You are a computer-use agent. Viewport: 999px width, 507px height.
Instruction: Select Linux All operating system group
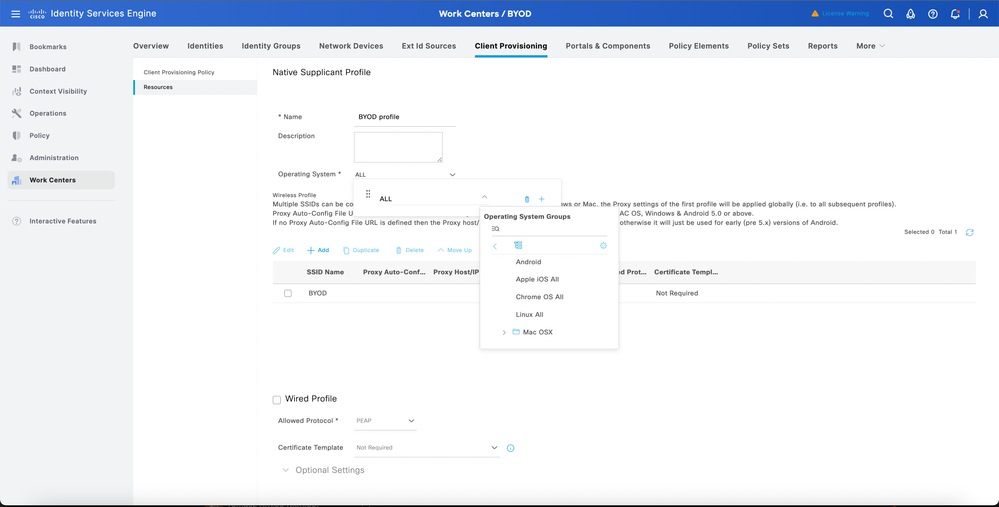[529, 315]
